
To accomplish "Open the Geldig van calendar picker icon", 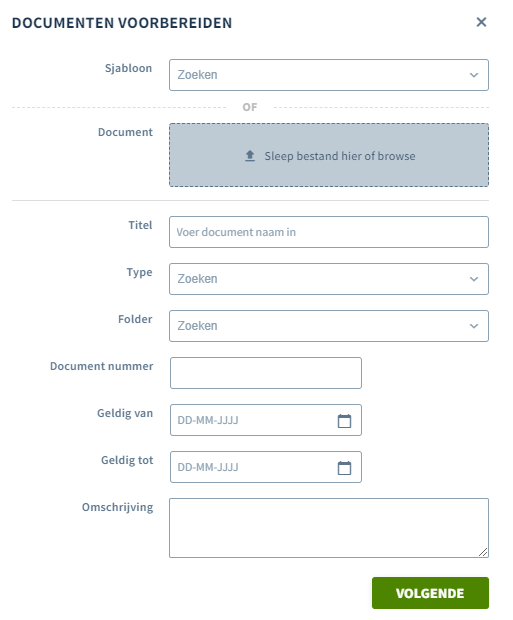I will click(344, 421).
